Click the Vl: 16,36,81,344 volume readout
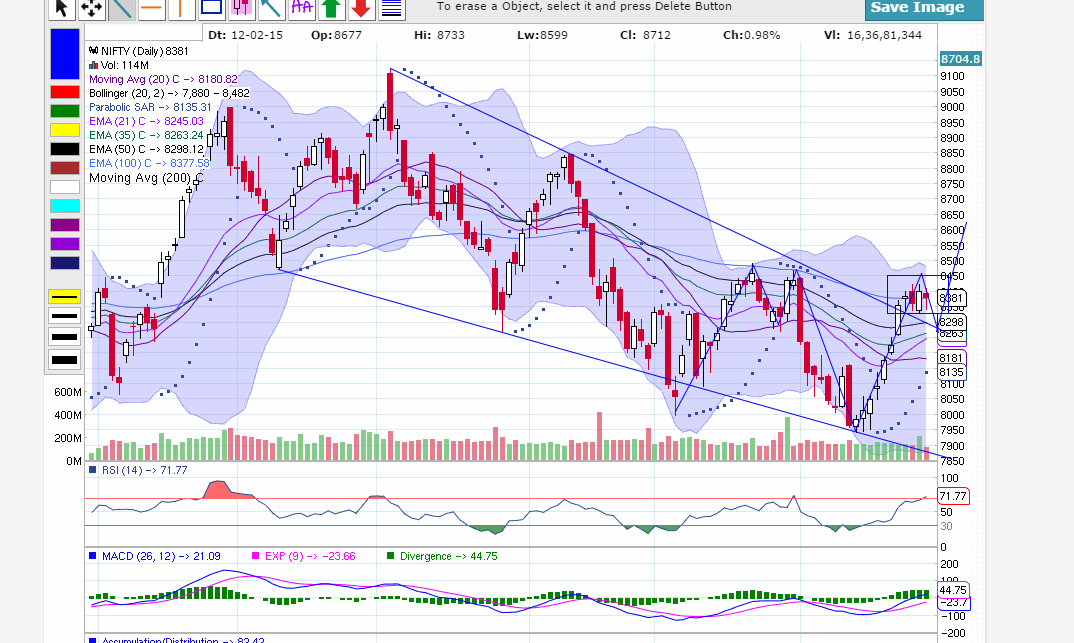This screenshot has width=1074, height=643. click(873, 35)
